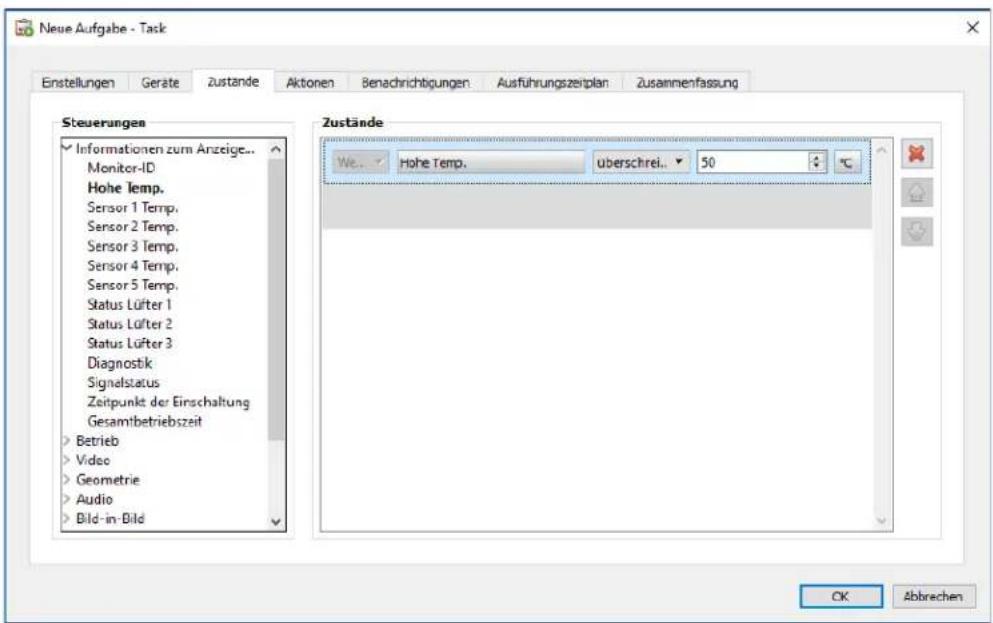This screenshot has height=623, width=993.
Task: Collapse Informationen zum Anzeige node
Action: coord(66,148)
